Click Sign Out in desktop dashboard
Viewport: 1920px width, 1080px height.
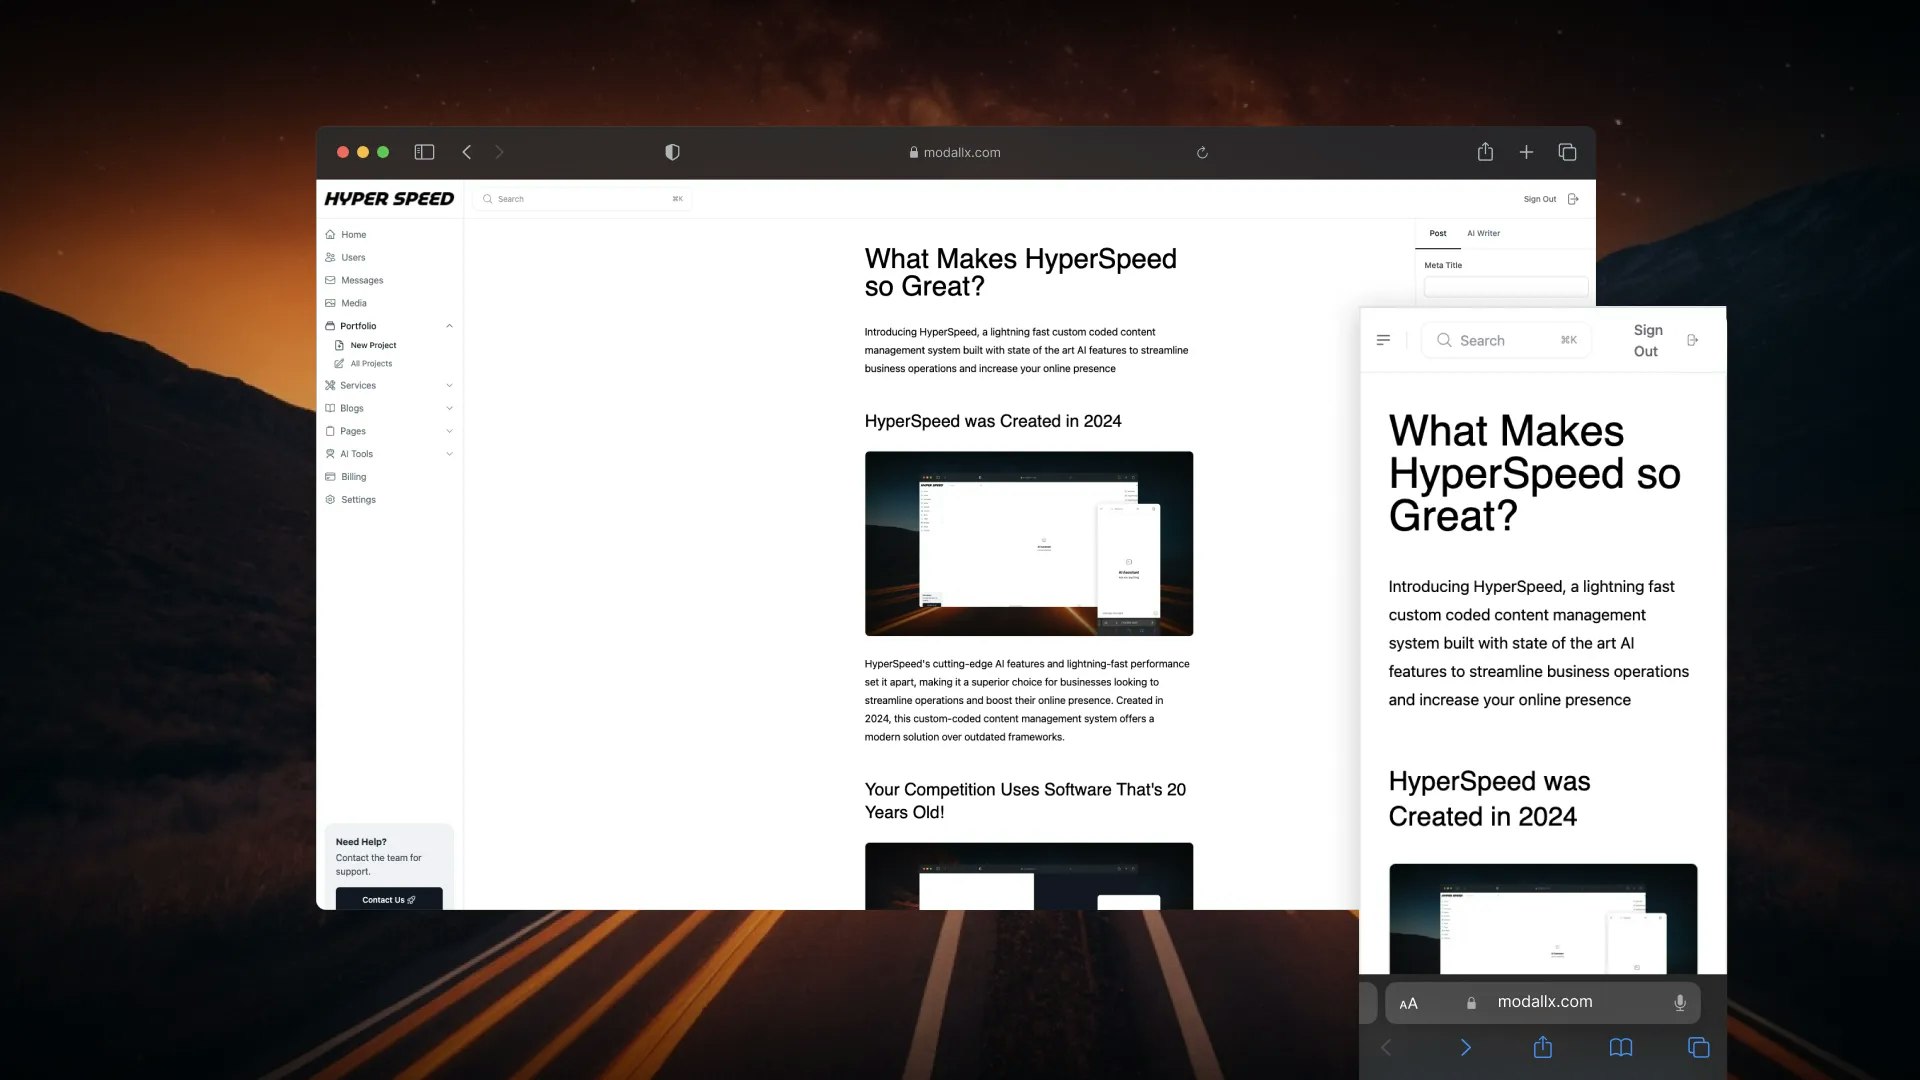click(1540, 199)
